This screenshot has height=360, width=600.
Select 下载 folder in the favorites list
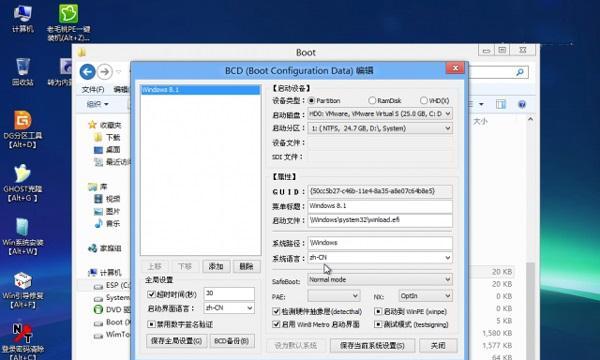[x=107, y=137]
